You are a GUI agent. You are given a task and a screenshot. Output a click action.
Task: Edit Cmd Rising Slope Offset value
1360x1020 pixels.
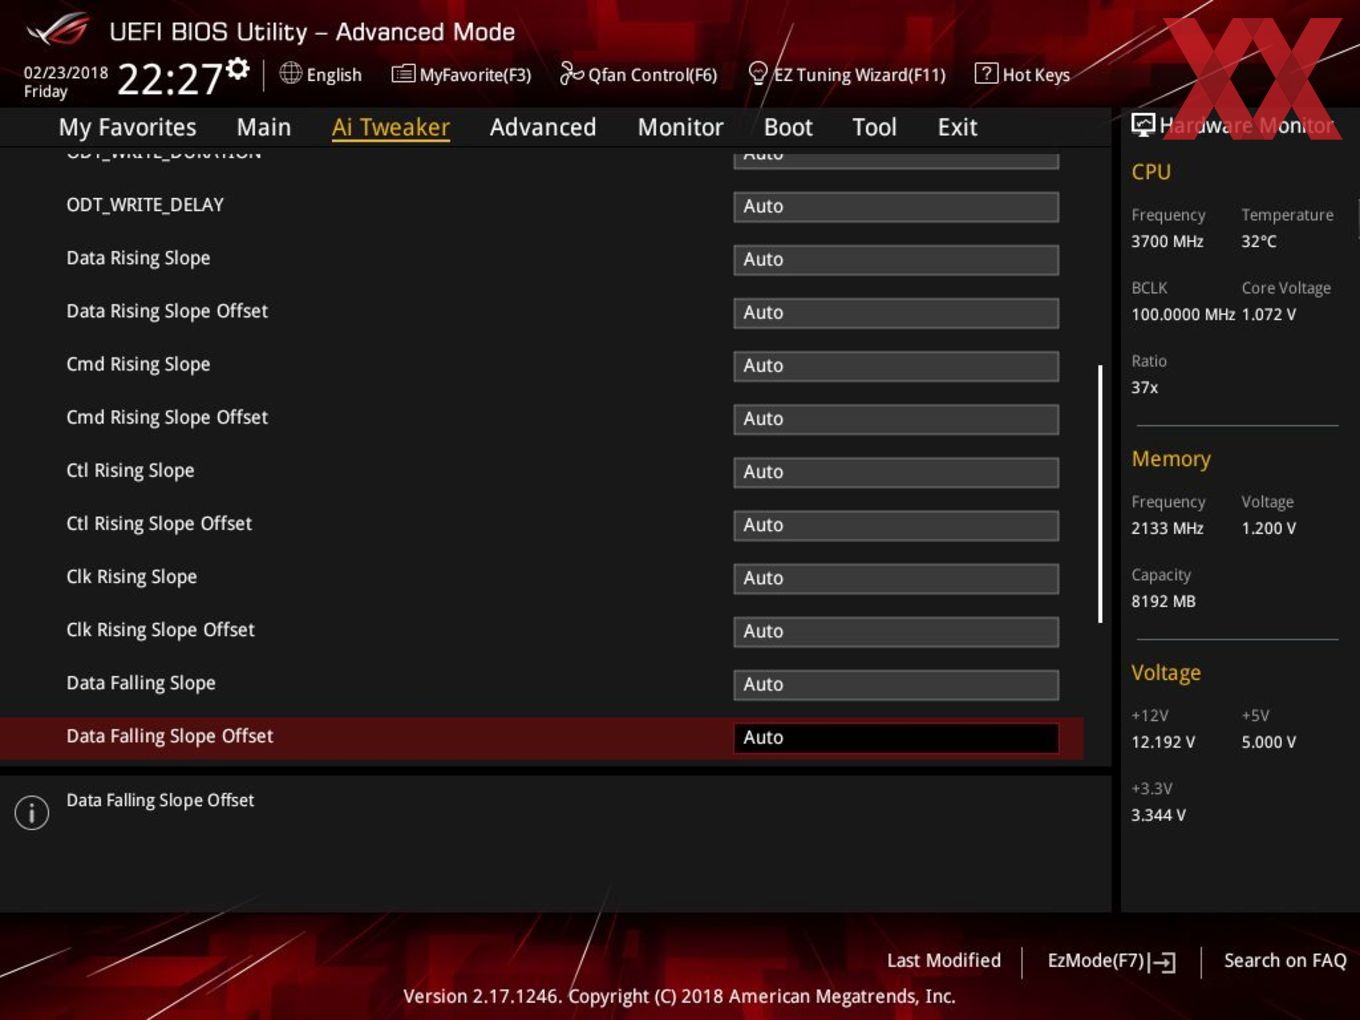pos(896,419)
